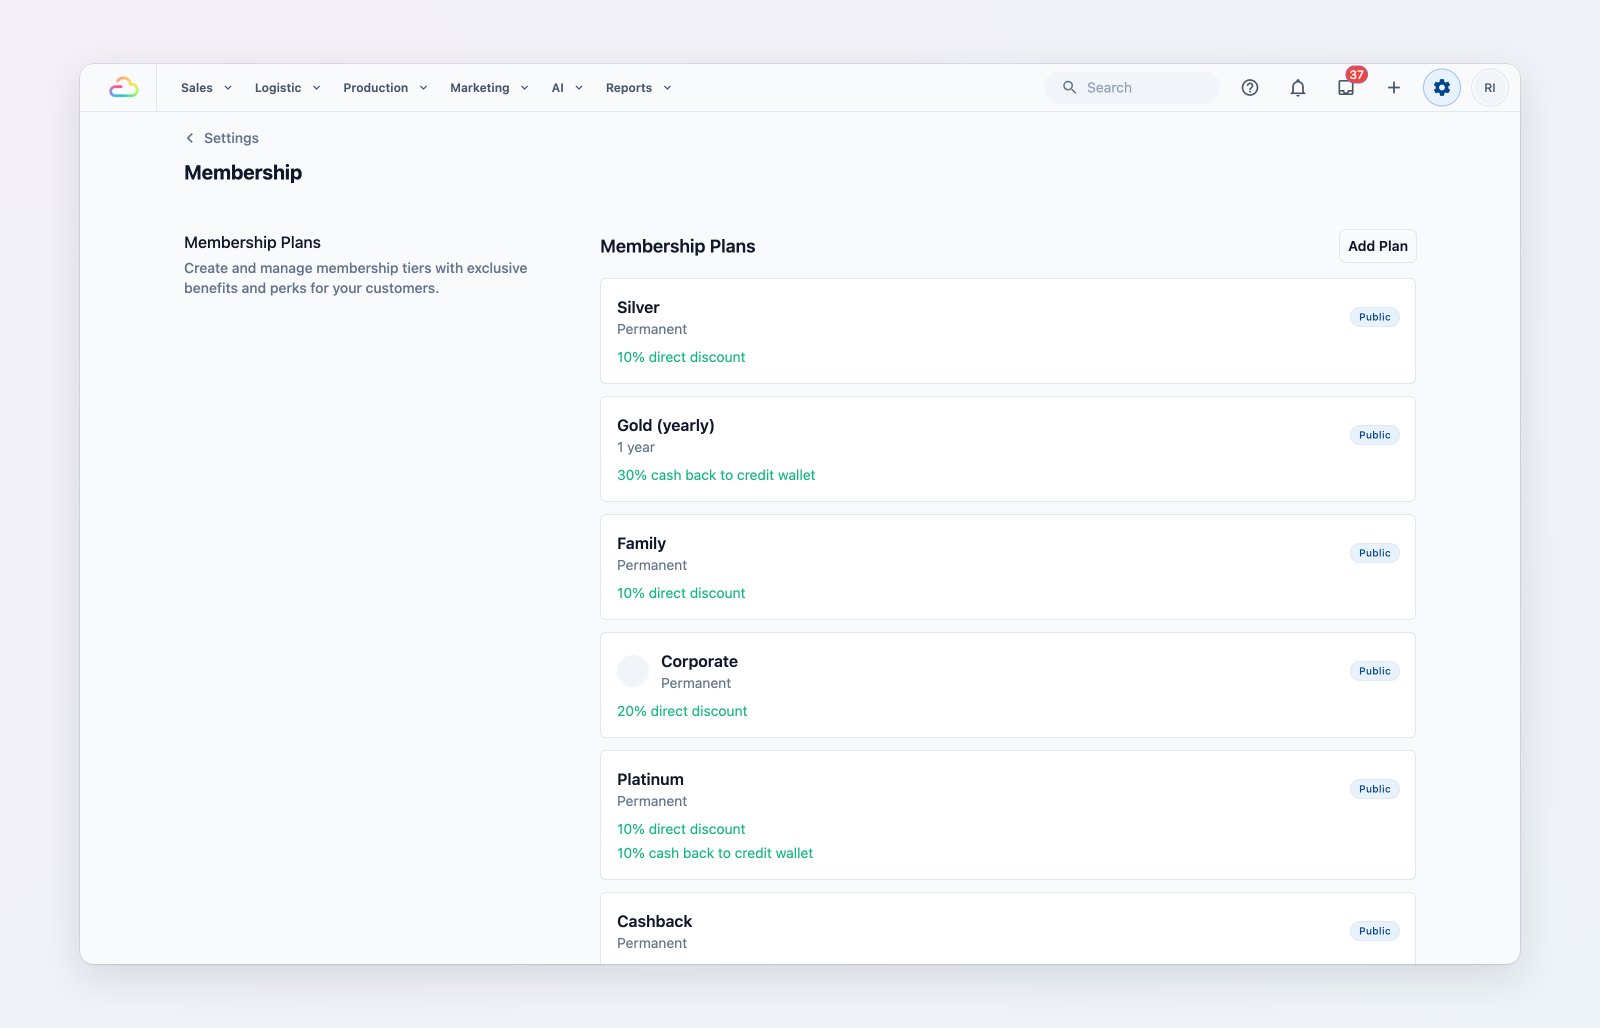Open the Corporate plan title
1600x1028 pixels.
tap(699, 661)
